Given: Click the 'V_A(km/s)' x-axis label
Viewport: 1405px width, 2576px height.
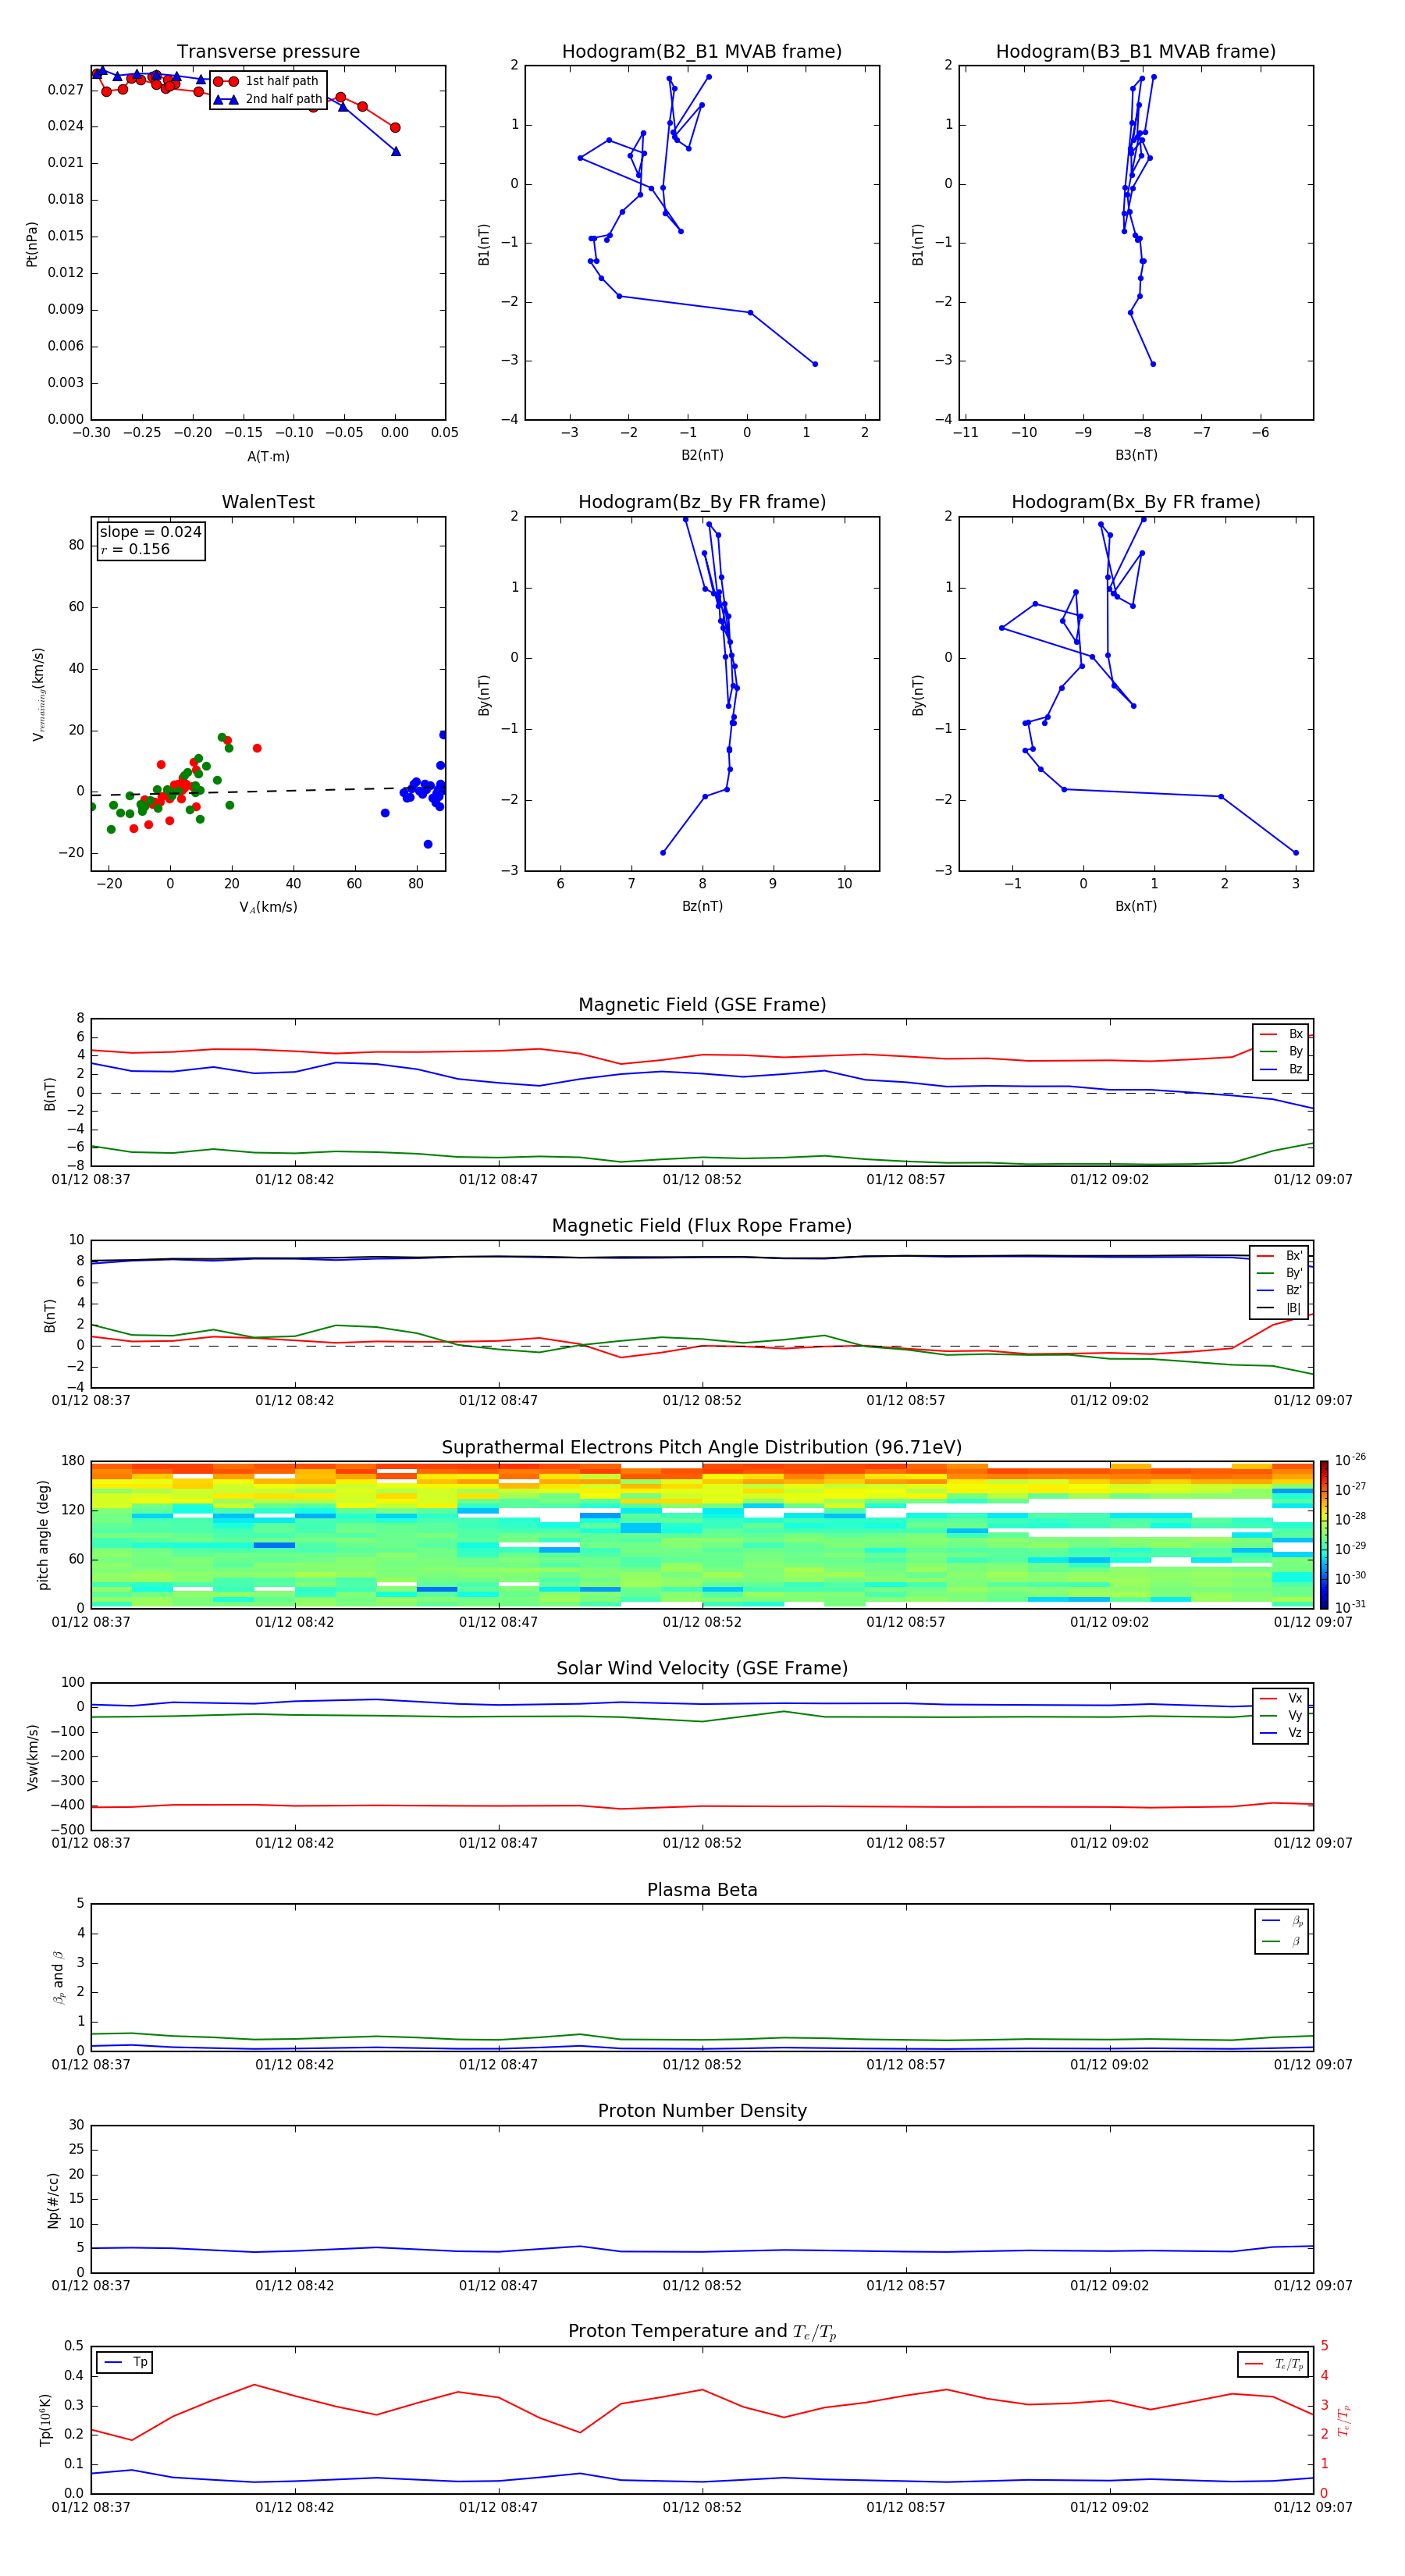Looking at the screenshot, I should click(268, 908).
